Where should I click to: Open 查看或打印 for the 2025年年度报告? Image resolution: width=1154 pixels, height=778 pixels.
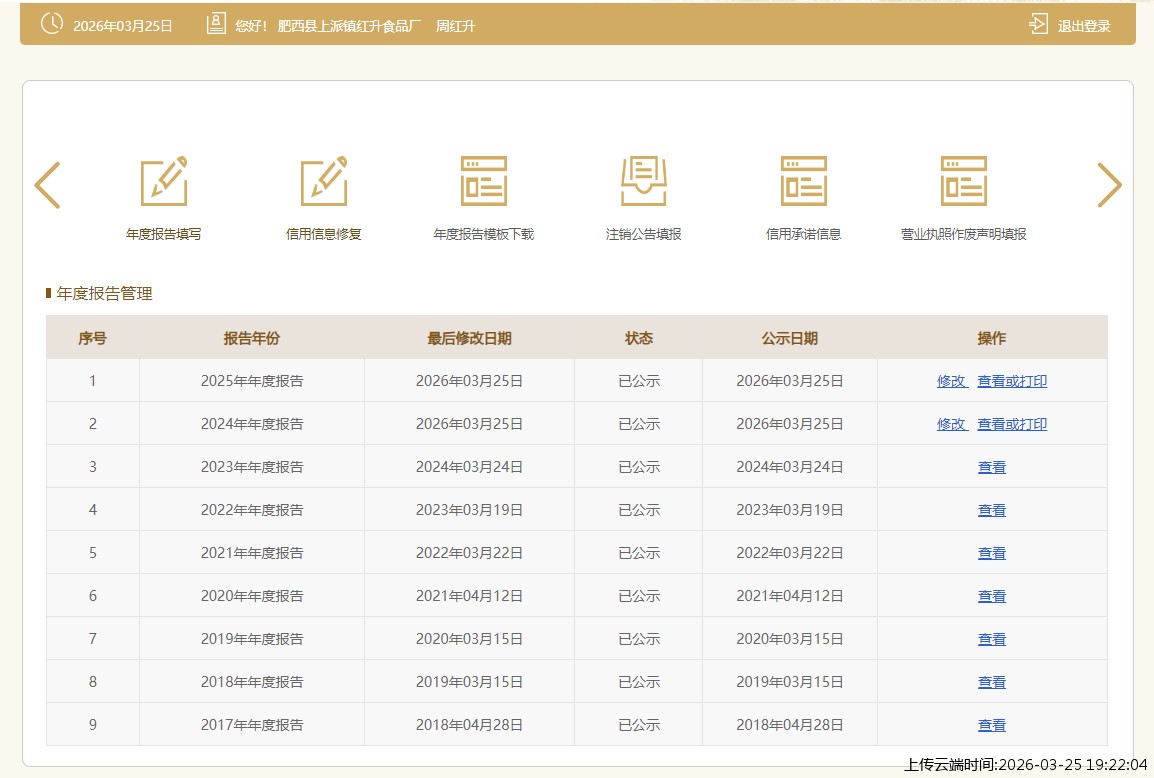pos(1012,381)
